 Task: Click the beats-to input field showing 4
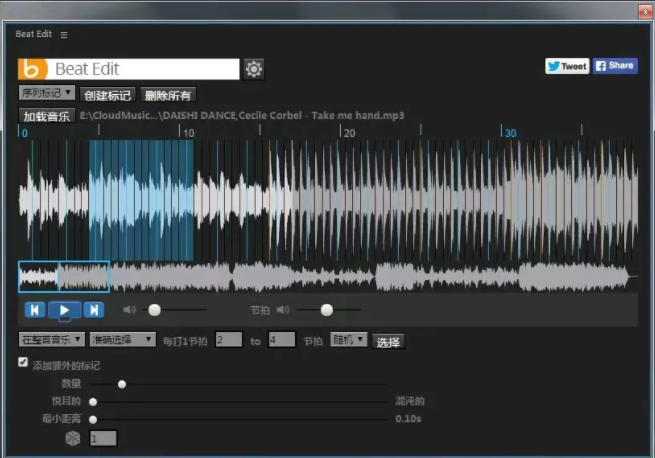tap(282, 340)
